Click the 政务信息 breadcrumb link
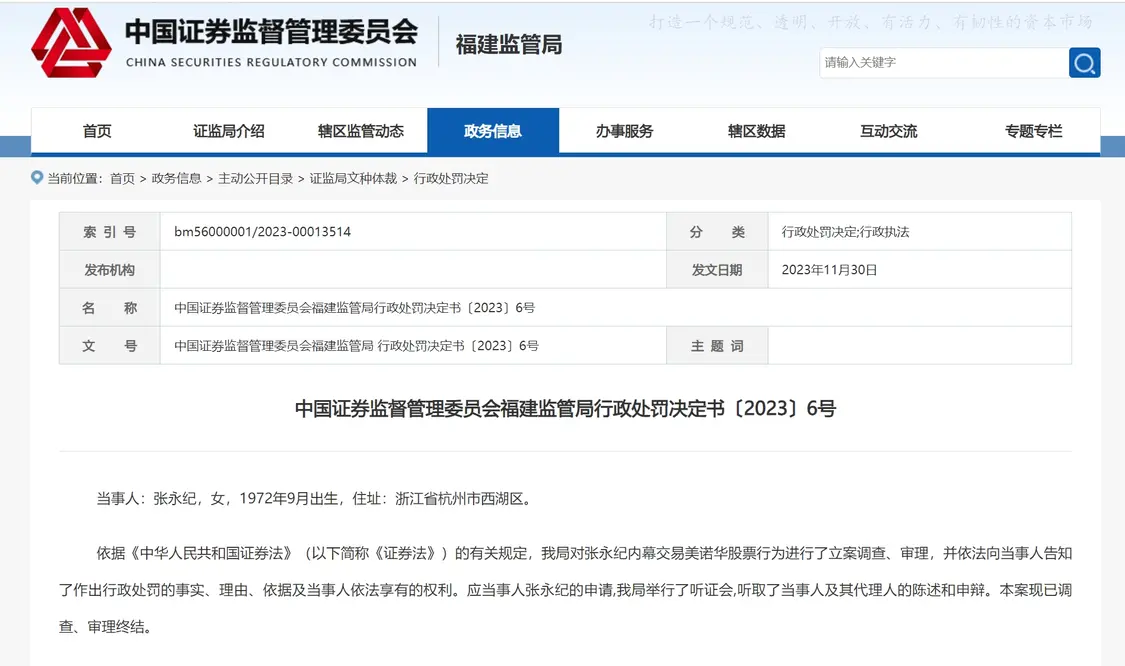This screenshot has height=666, width=1125. tap(176, 179)
